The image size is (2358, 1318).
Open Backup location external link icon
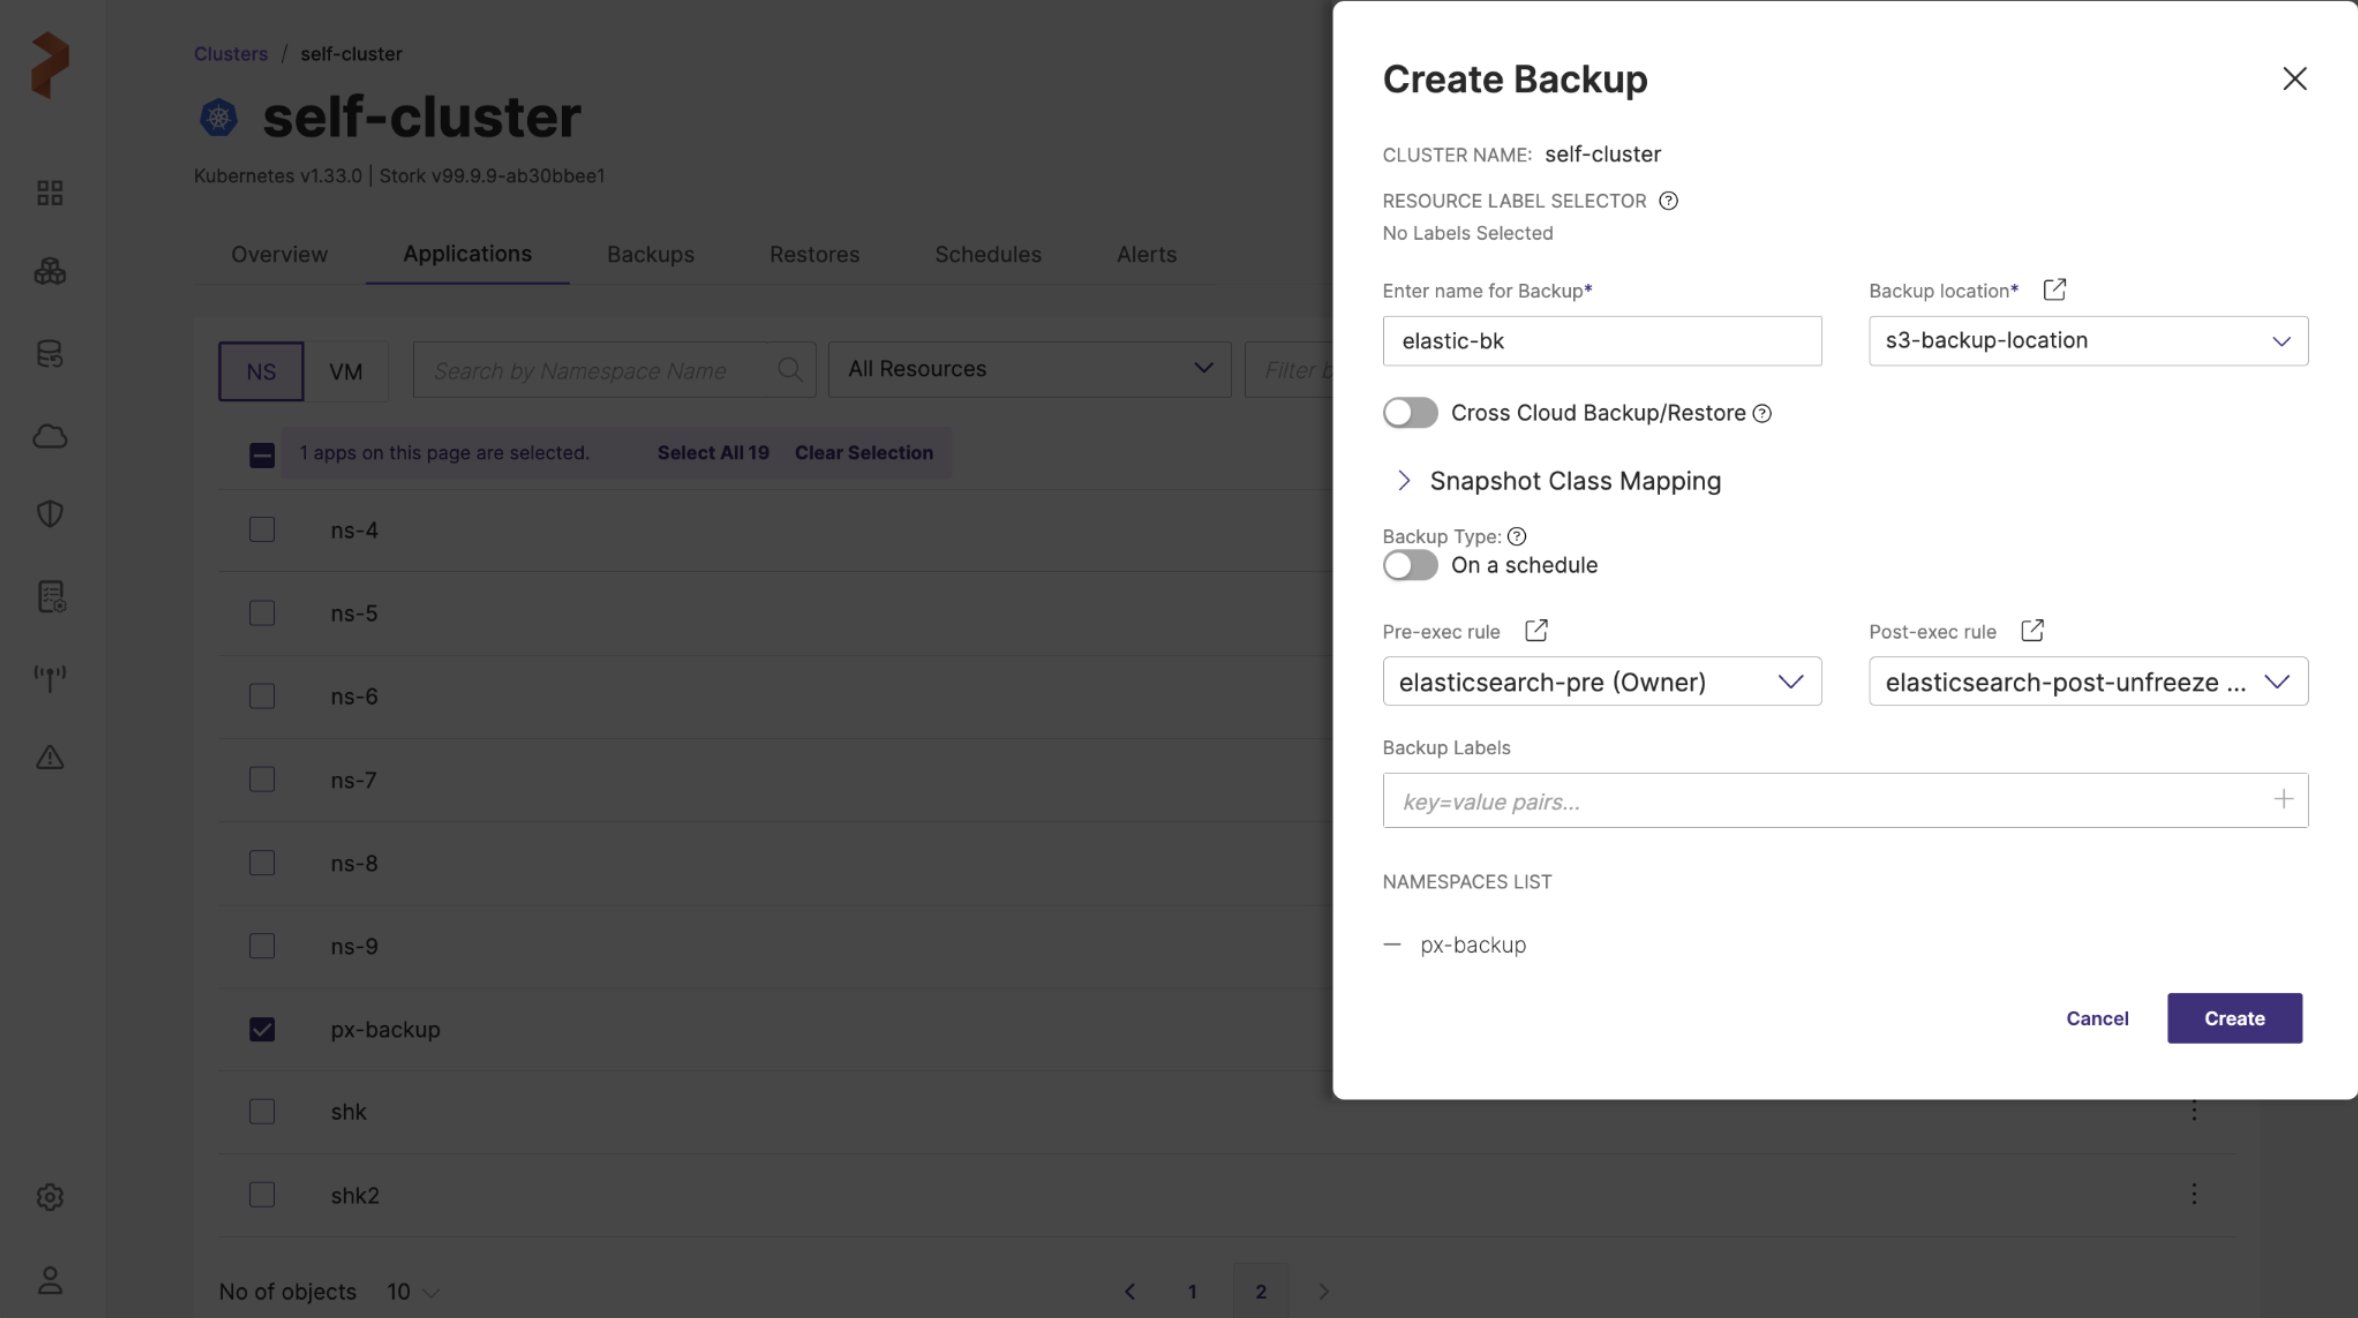click(x=2054, y=290)
